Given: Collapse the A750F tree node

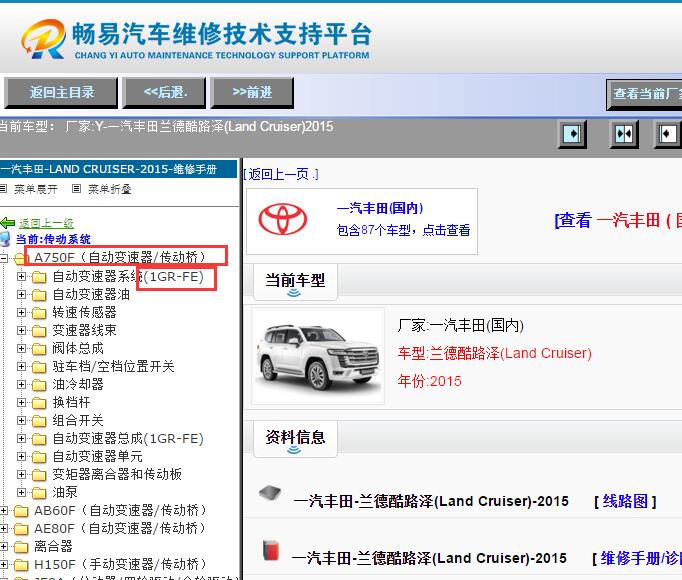Looking at the screenshot, I should [4, 258].
